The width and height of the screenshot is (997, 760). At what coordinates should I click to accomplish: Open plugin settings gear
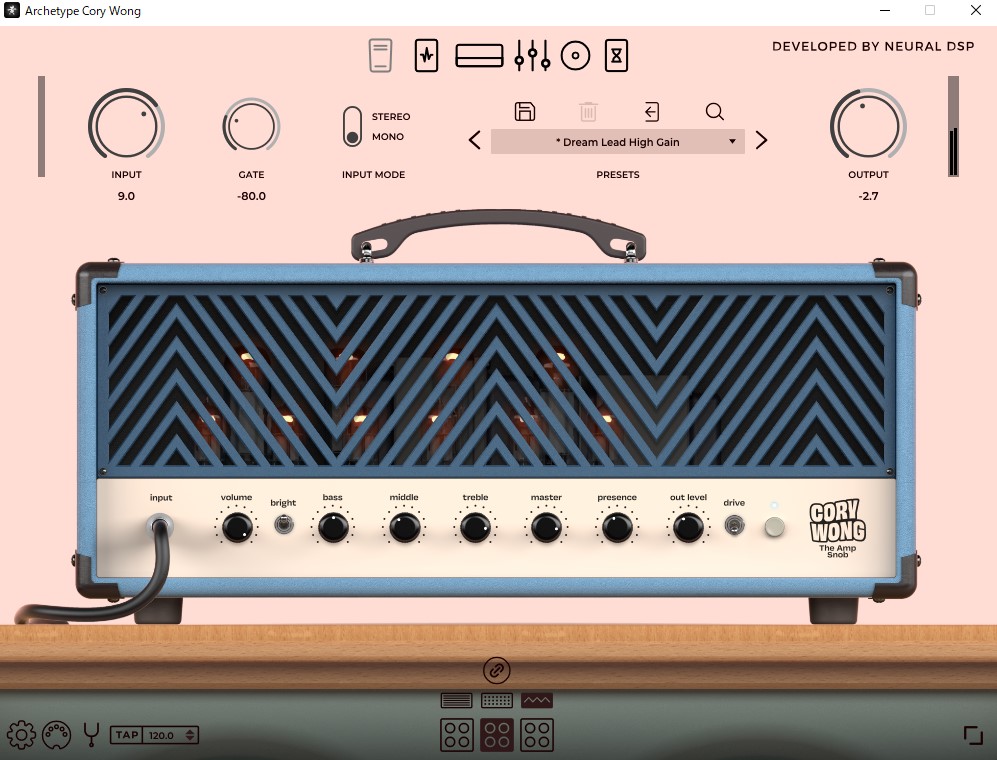pyautogui.click(x=21, y=735)
